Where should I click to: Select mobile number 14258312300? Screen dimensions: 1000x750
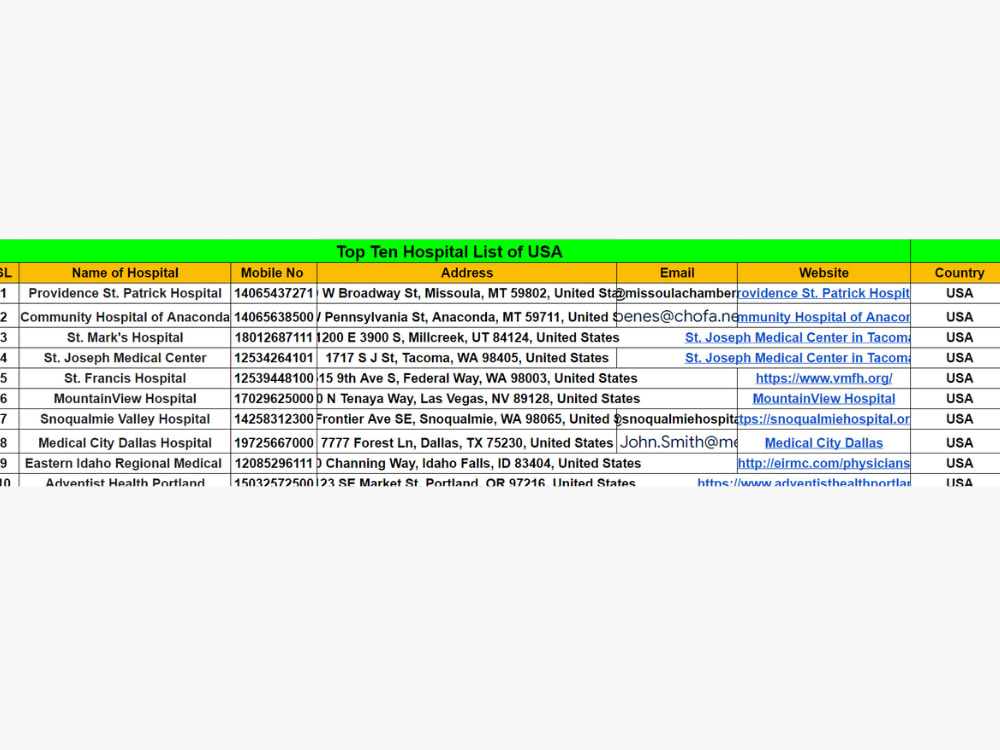click(273, 419)
